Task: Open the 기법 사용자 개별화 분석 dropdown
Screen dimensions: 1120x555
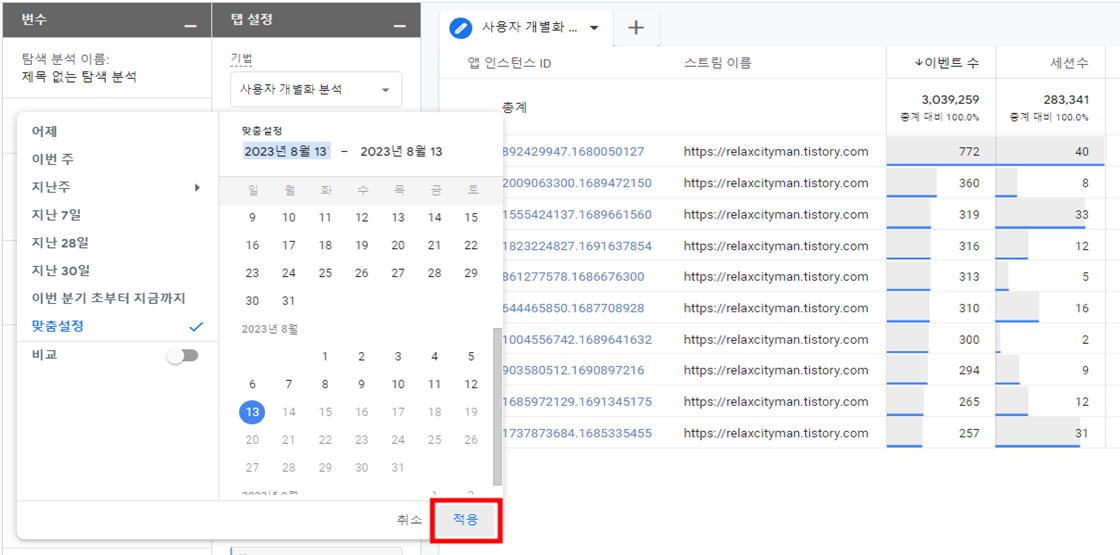Action: point(316,90)
